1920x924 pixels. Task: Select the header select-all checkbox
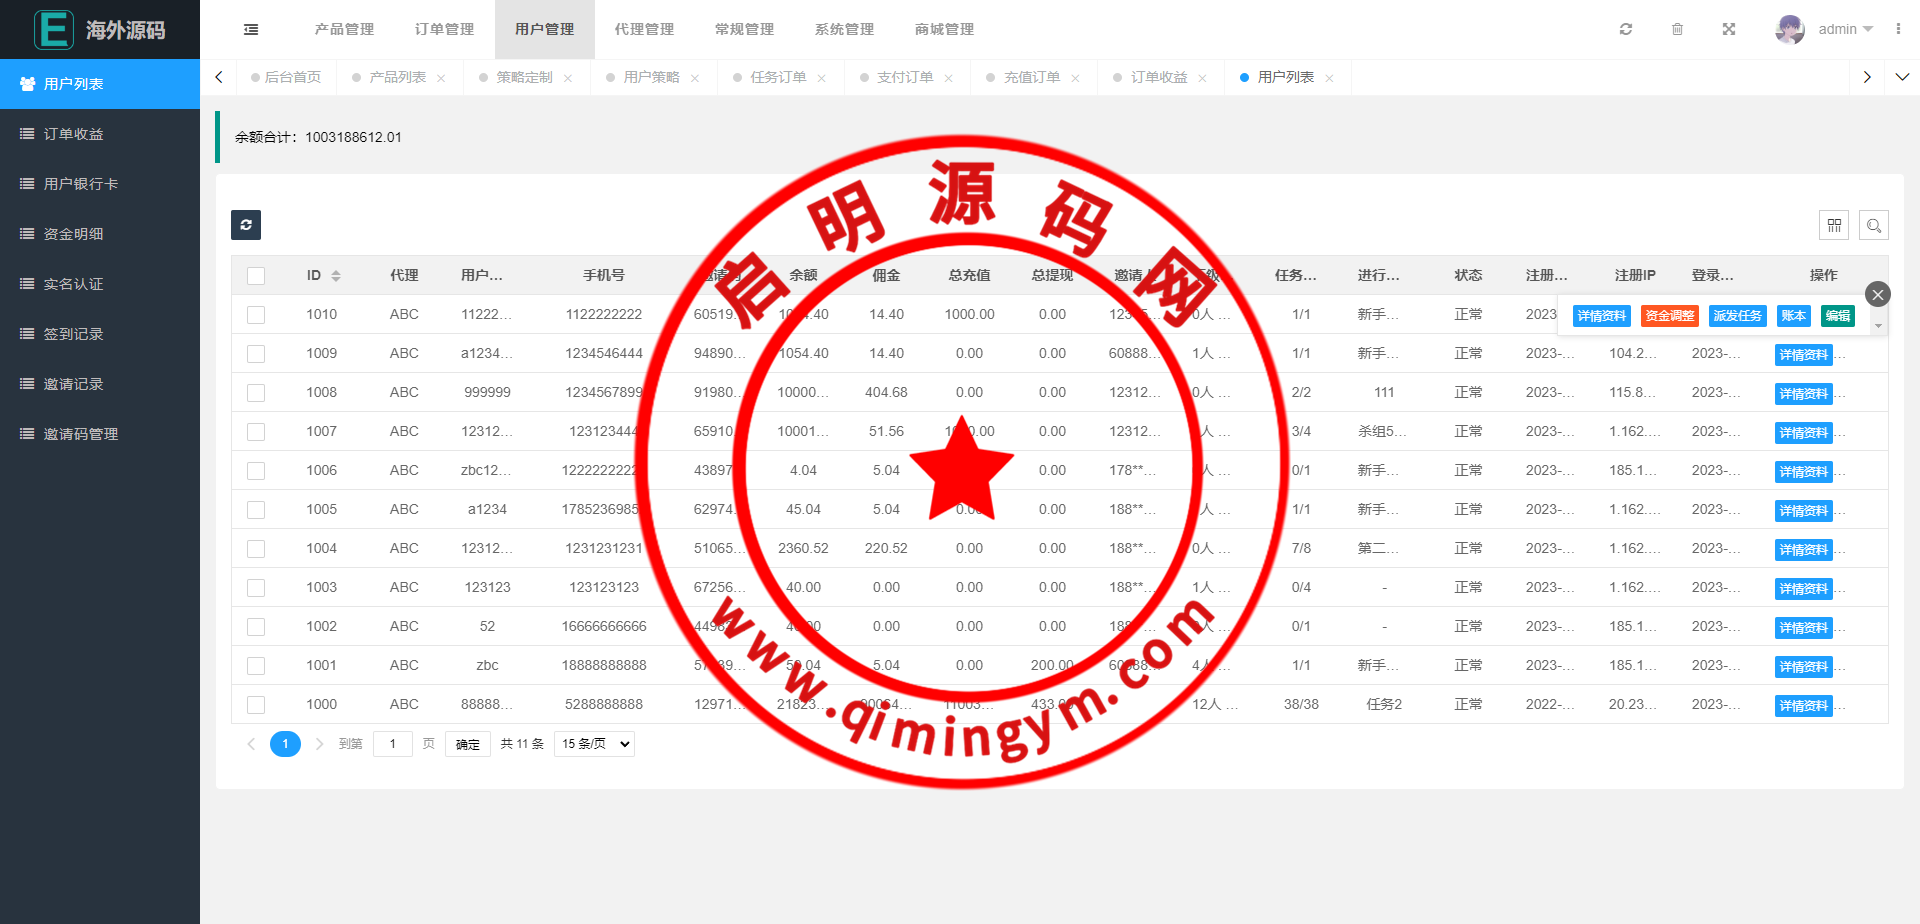(x=256, y=276)
